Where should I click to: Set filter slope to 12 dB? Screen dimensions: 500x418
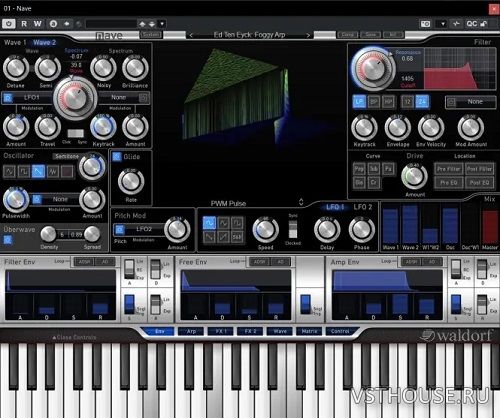[407, 102]
